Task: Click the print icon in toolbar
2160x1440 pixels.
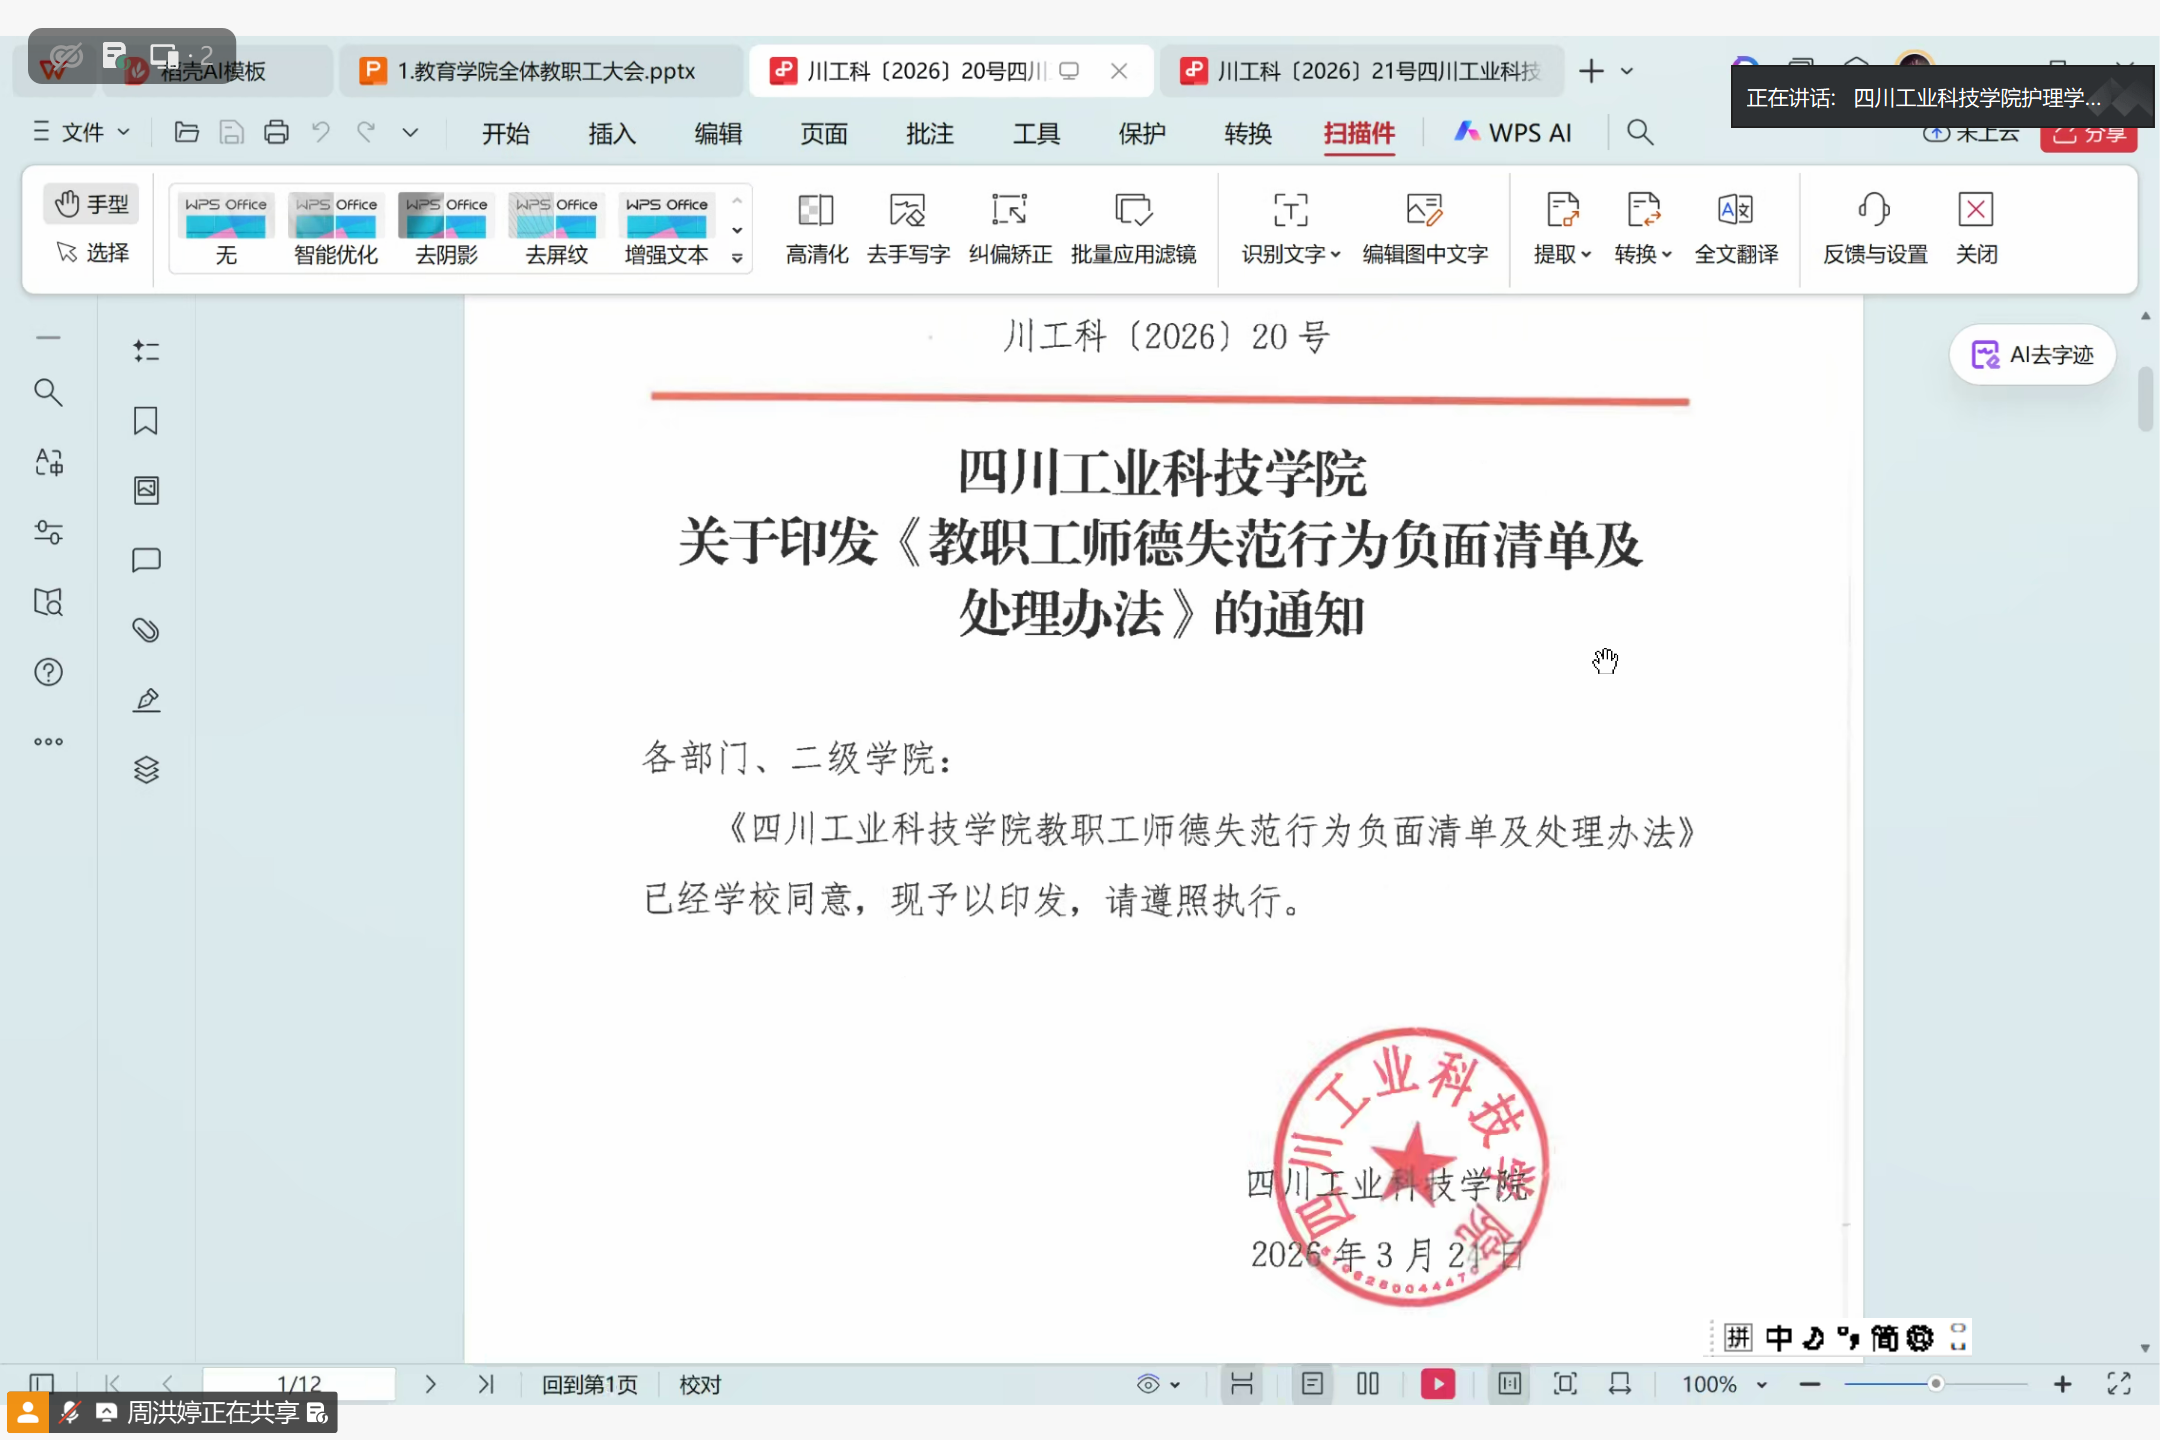Action: pyautogui.click(x=276, y=132)
